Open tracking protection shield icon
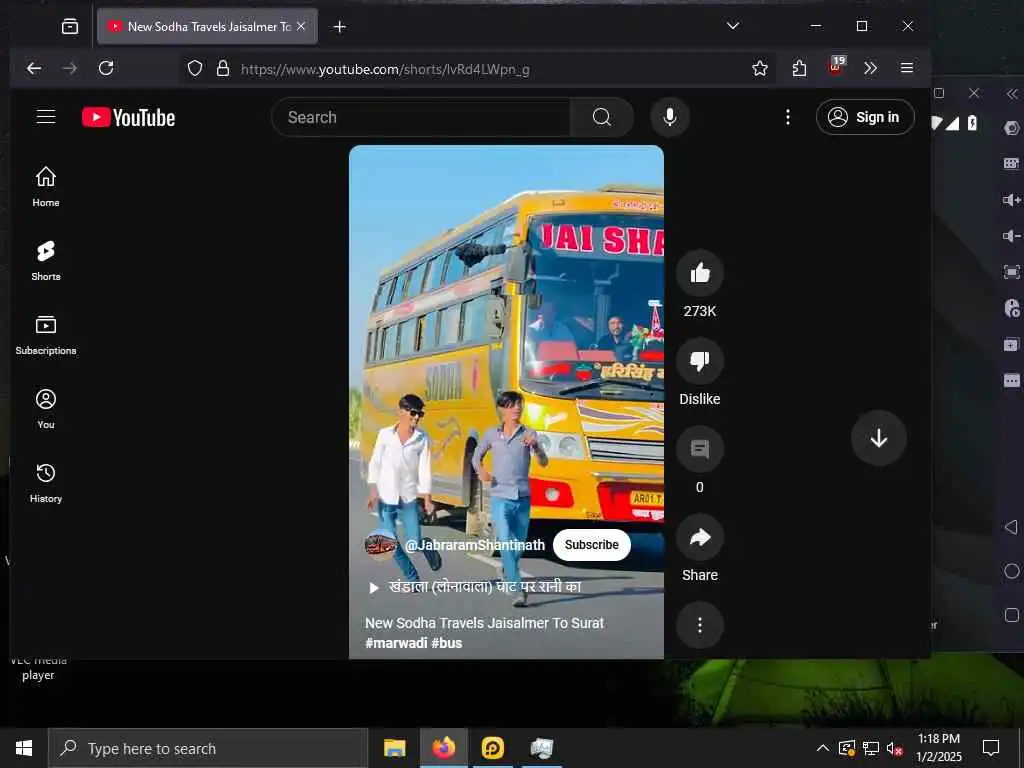1024x768 pixels. [x=195, y=69]
